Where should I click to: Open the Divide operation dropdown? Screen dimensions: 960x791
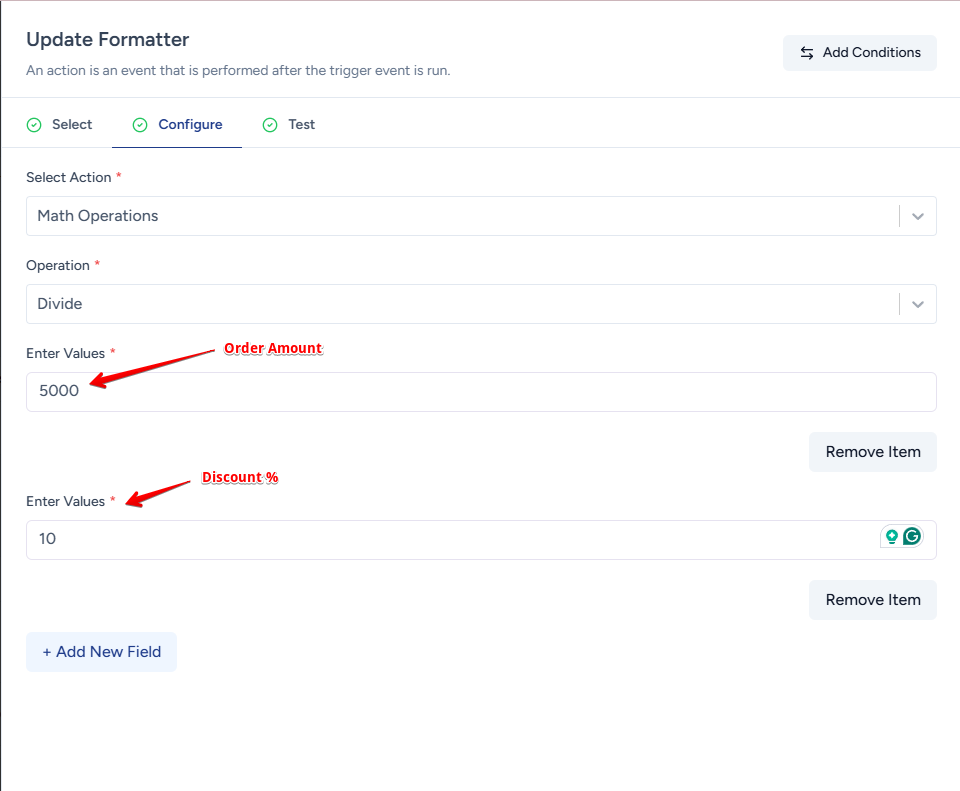(460, 304)
